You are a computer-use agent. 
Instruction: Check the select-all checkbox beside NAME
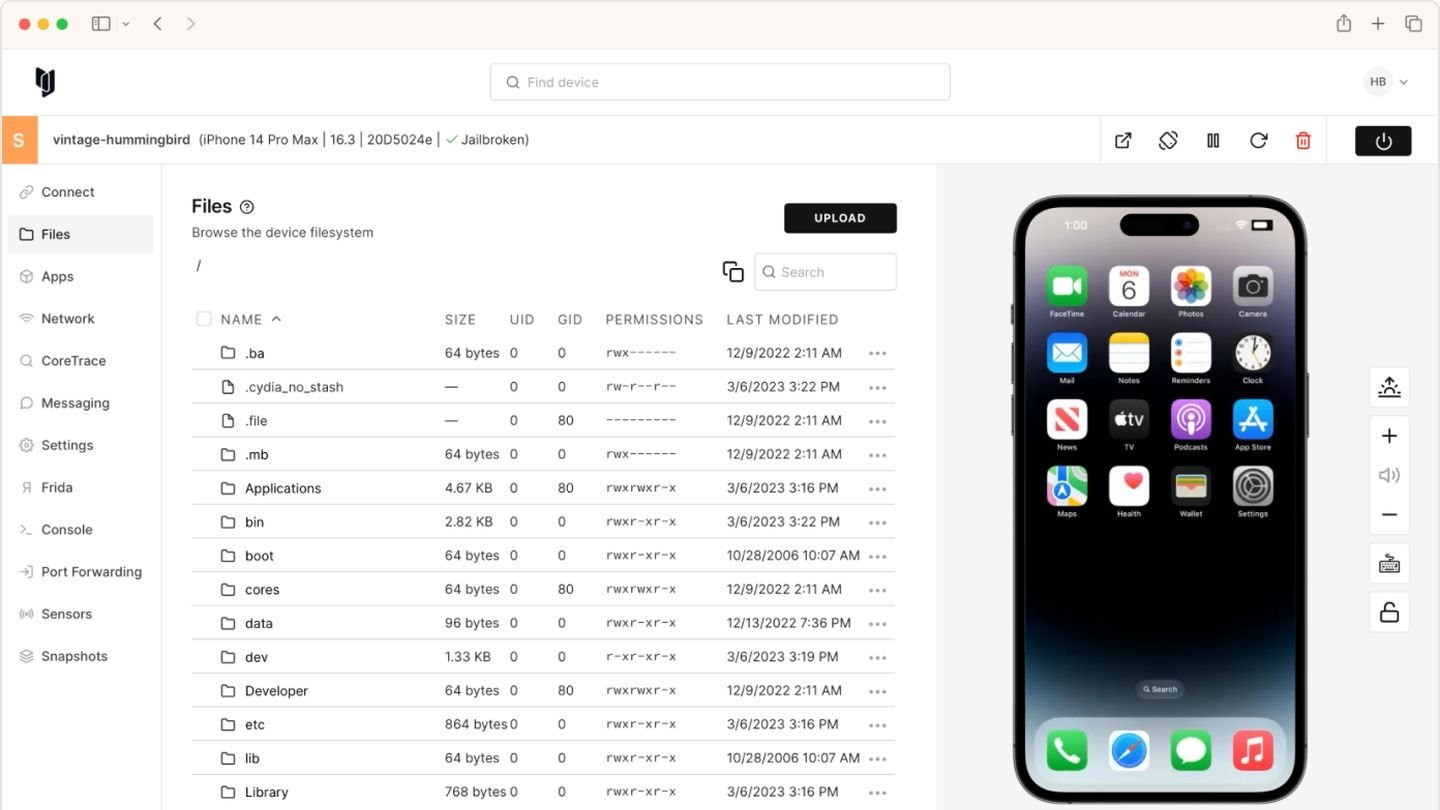tap(204, 319)
